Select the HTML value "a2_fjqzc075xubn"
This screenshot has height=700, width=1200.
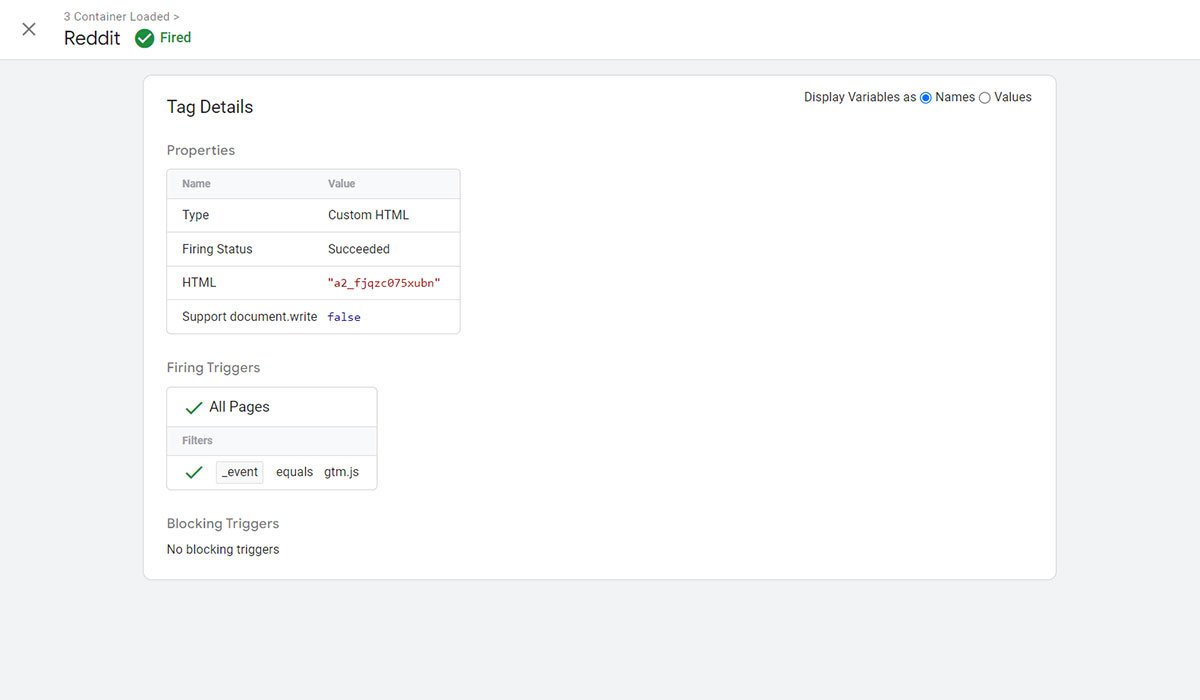[384, 283]
